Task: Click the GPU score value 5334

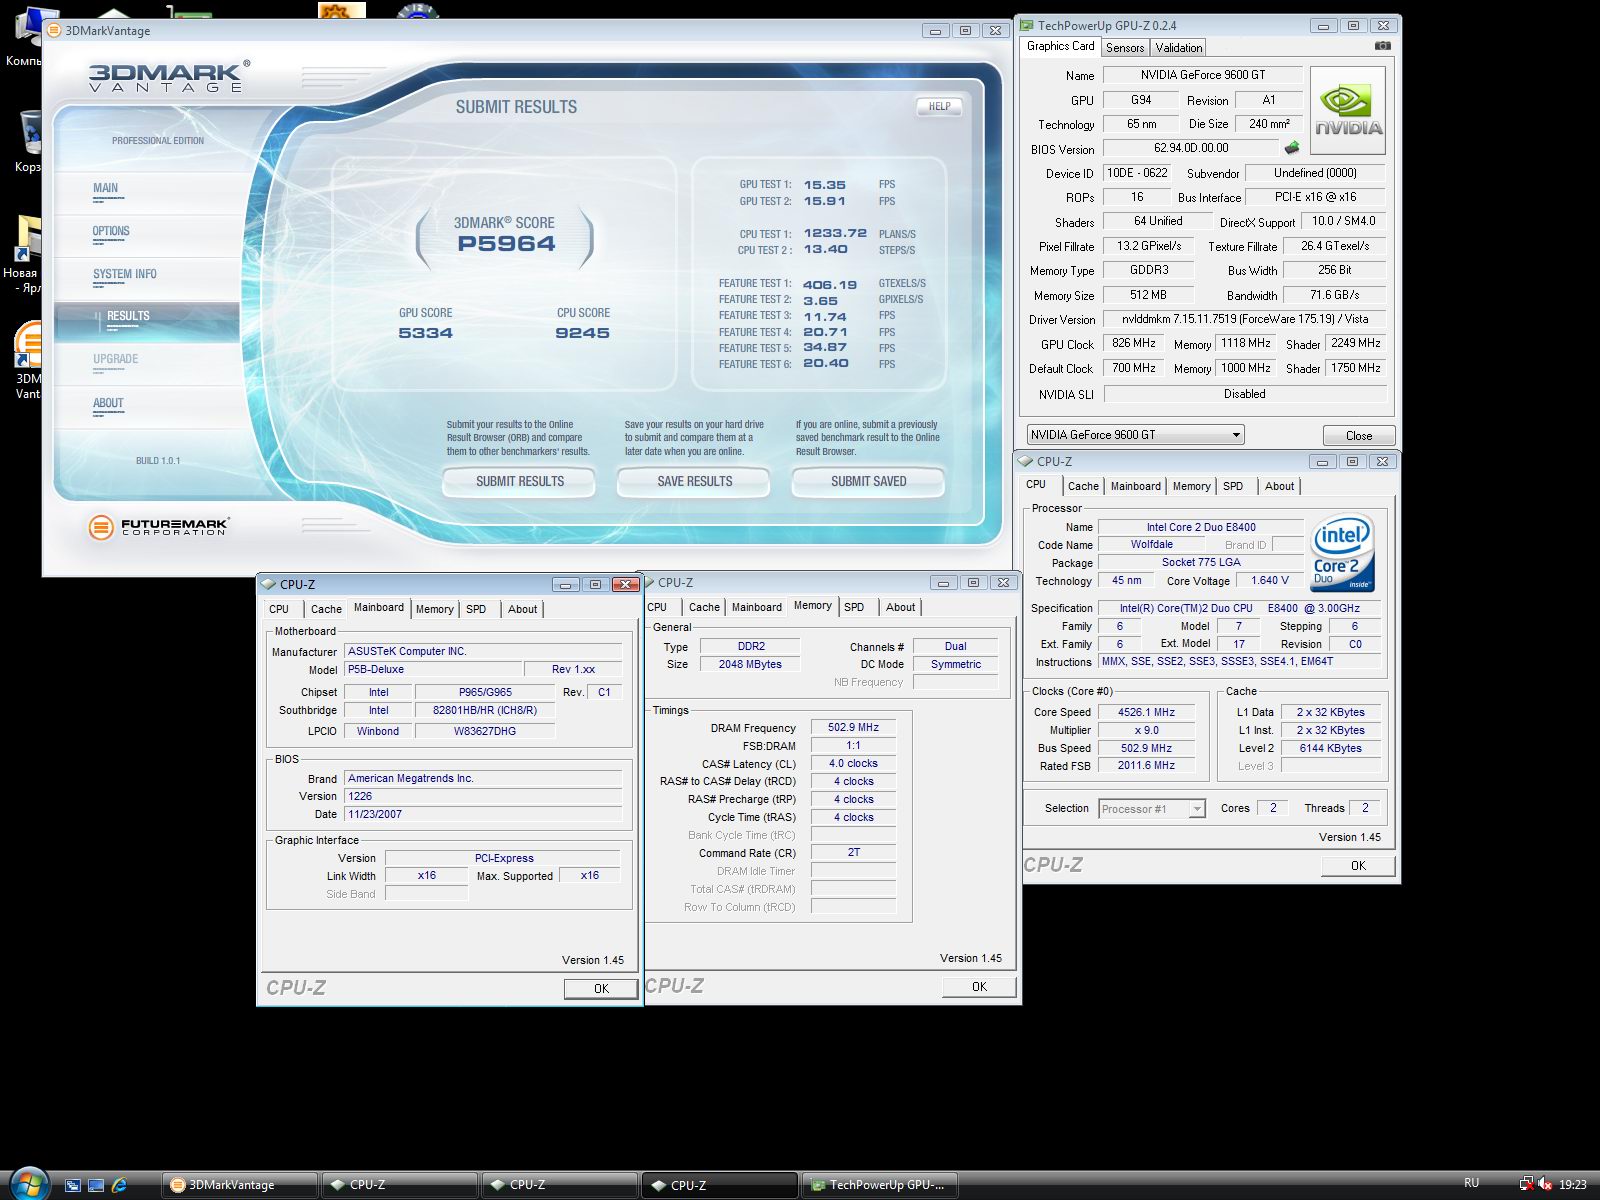Action: point(425,333)
